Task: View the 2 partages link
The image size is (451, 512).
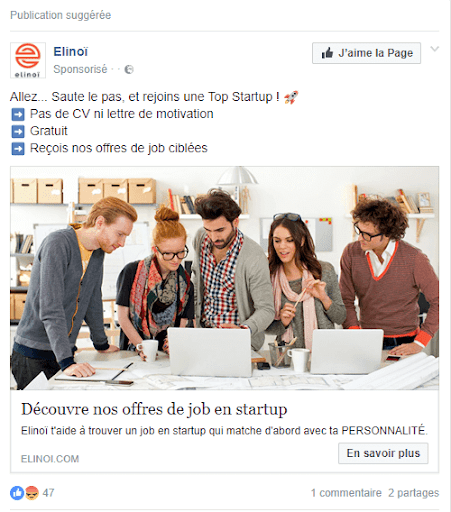Action: pyautogui.click(x=413, y=493)
